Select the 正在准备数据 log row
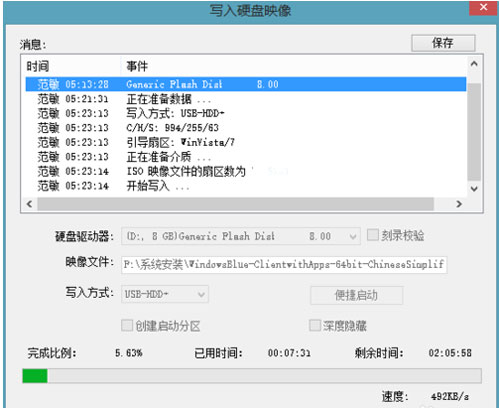This screenshot has height=408, width=500. point(246,99)
